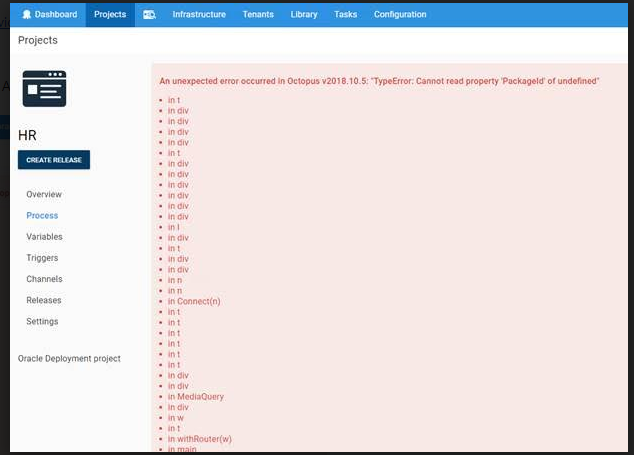634x455 pixels.
Task: Open the Library menu item
Action: click(304, 15)
